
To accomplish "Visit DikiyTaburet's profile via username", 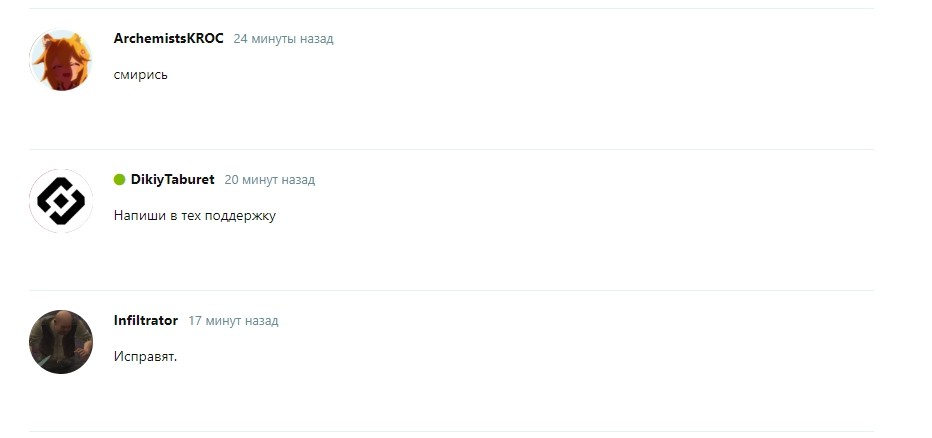I will 172,179.
